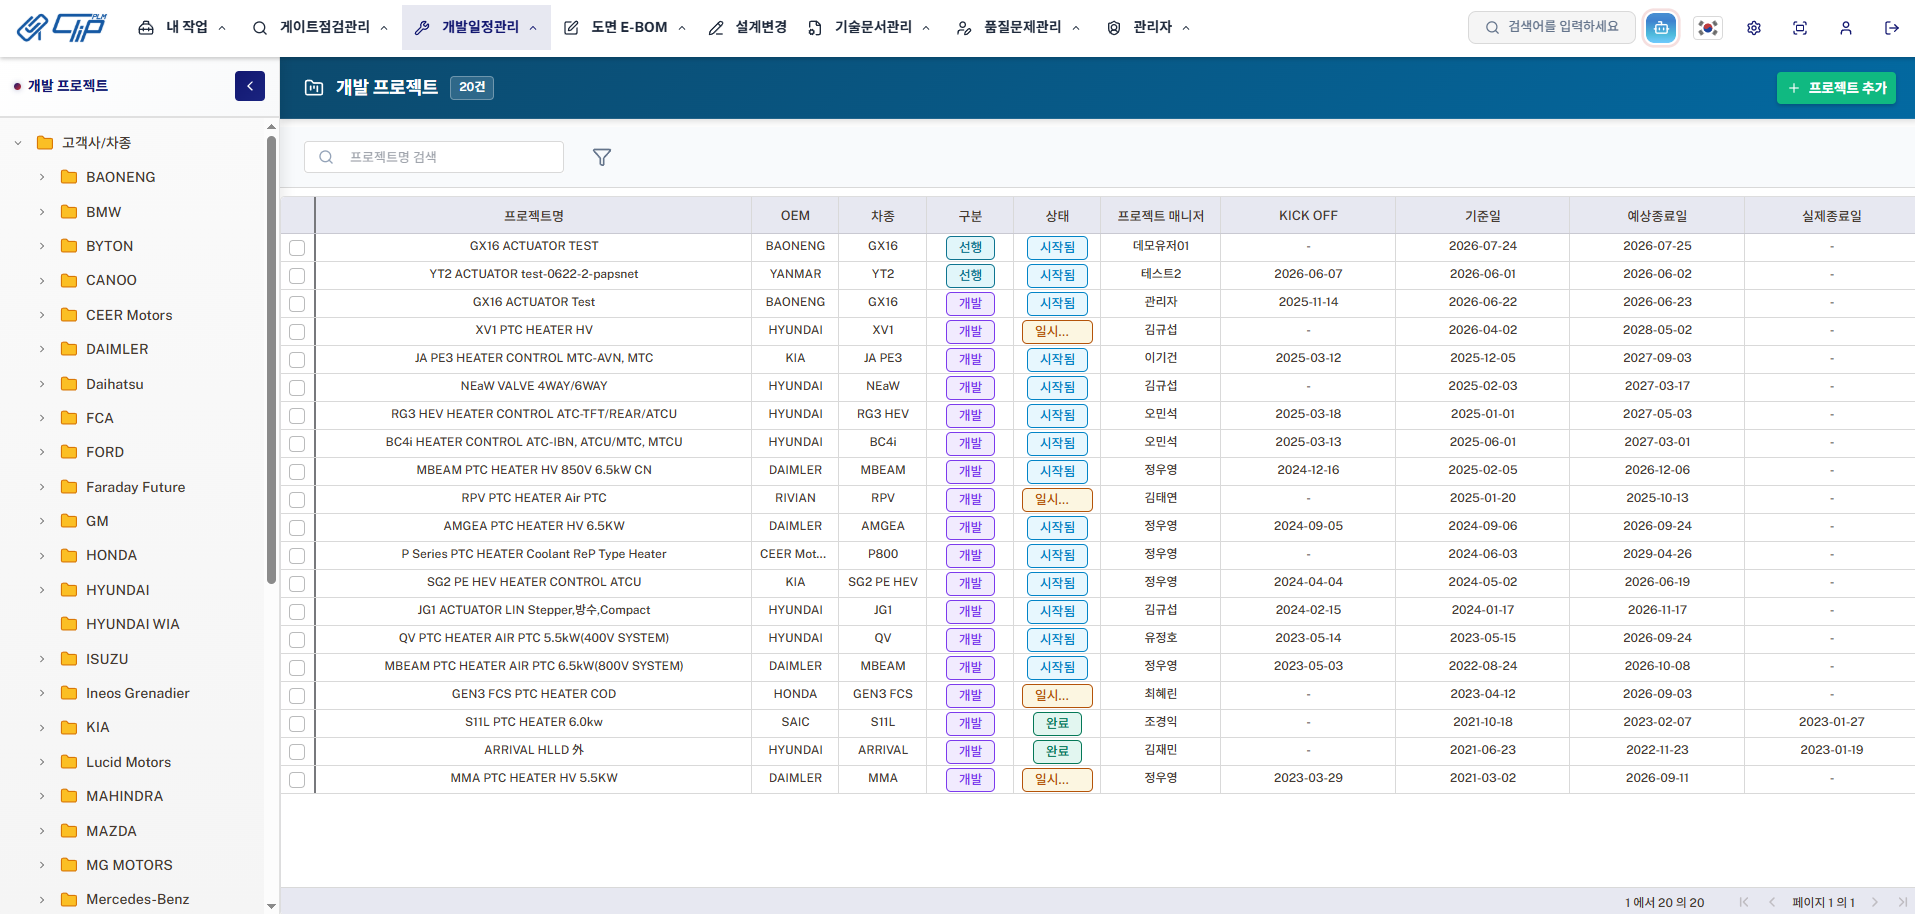Collapse the 고객사/차종 tree root
Viewport: 1915px width, 914px height.
tap(18, 143)
